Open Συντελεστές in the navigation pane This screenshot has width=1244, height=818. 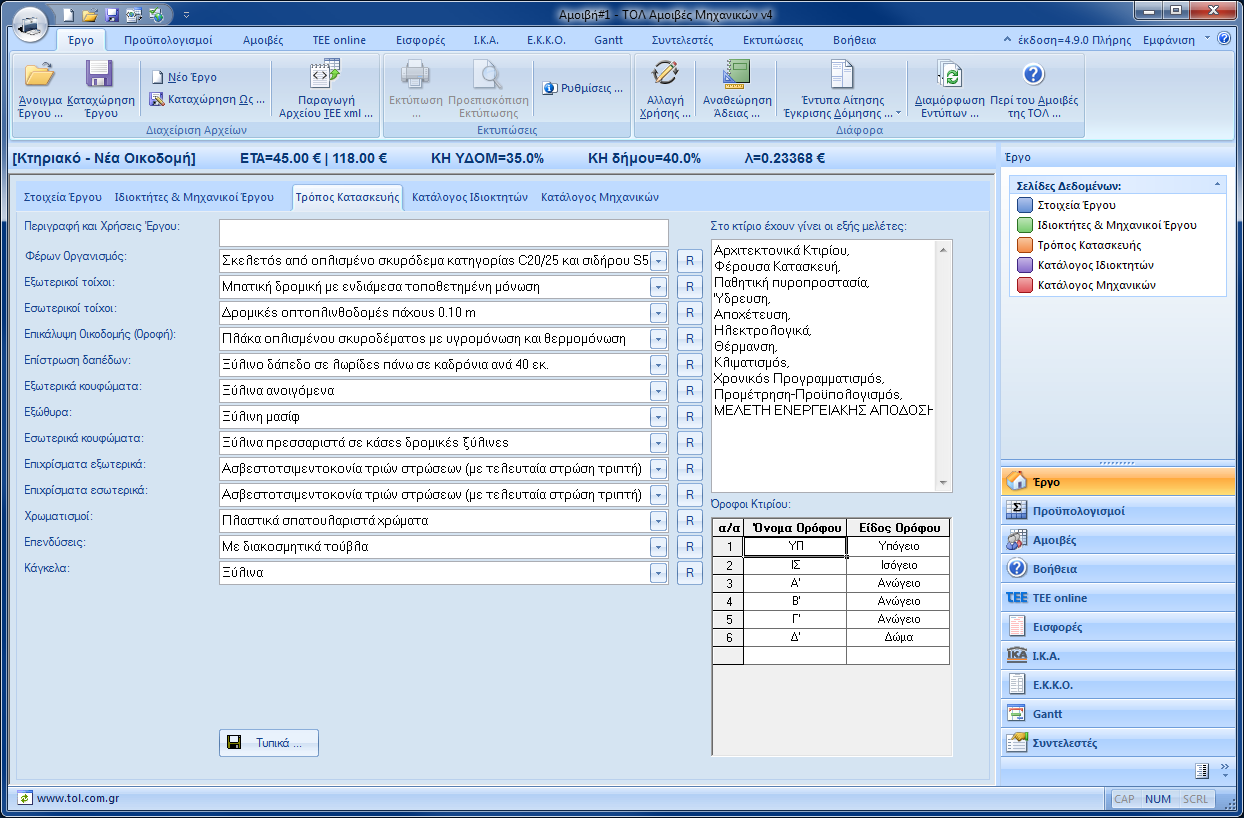(x=1118, y=743)
